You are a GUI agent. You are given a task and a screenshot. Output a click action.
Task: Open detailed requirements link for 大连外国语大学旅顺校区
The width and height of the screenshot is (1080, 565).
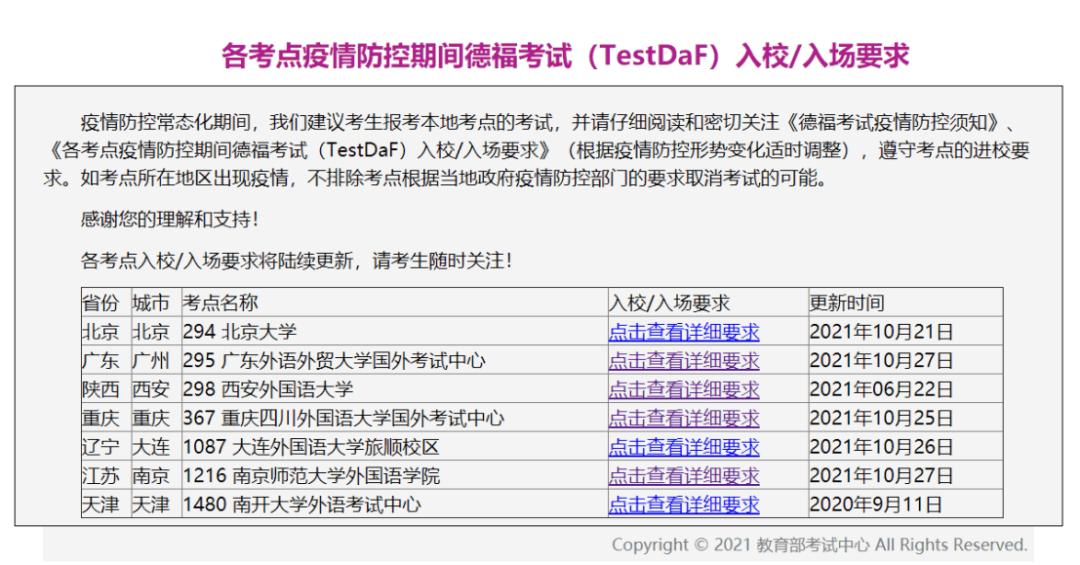[683, 447]
